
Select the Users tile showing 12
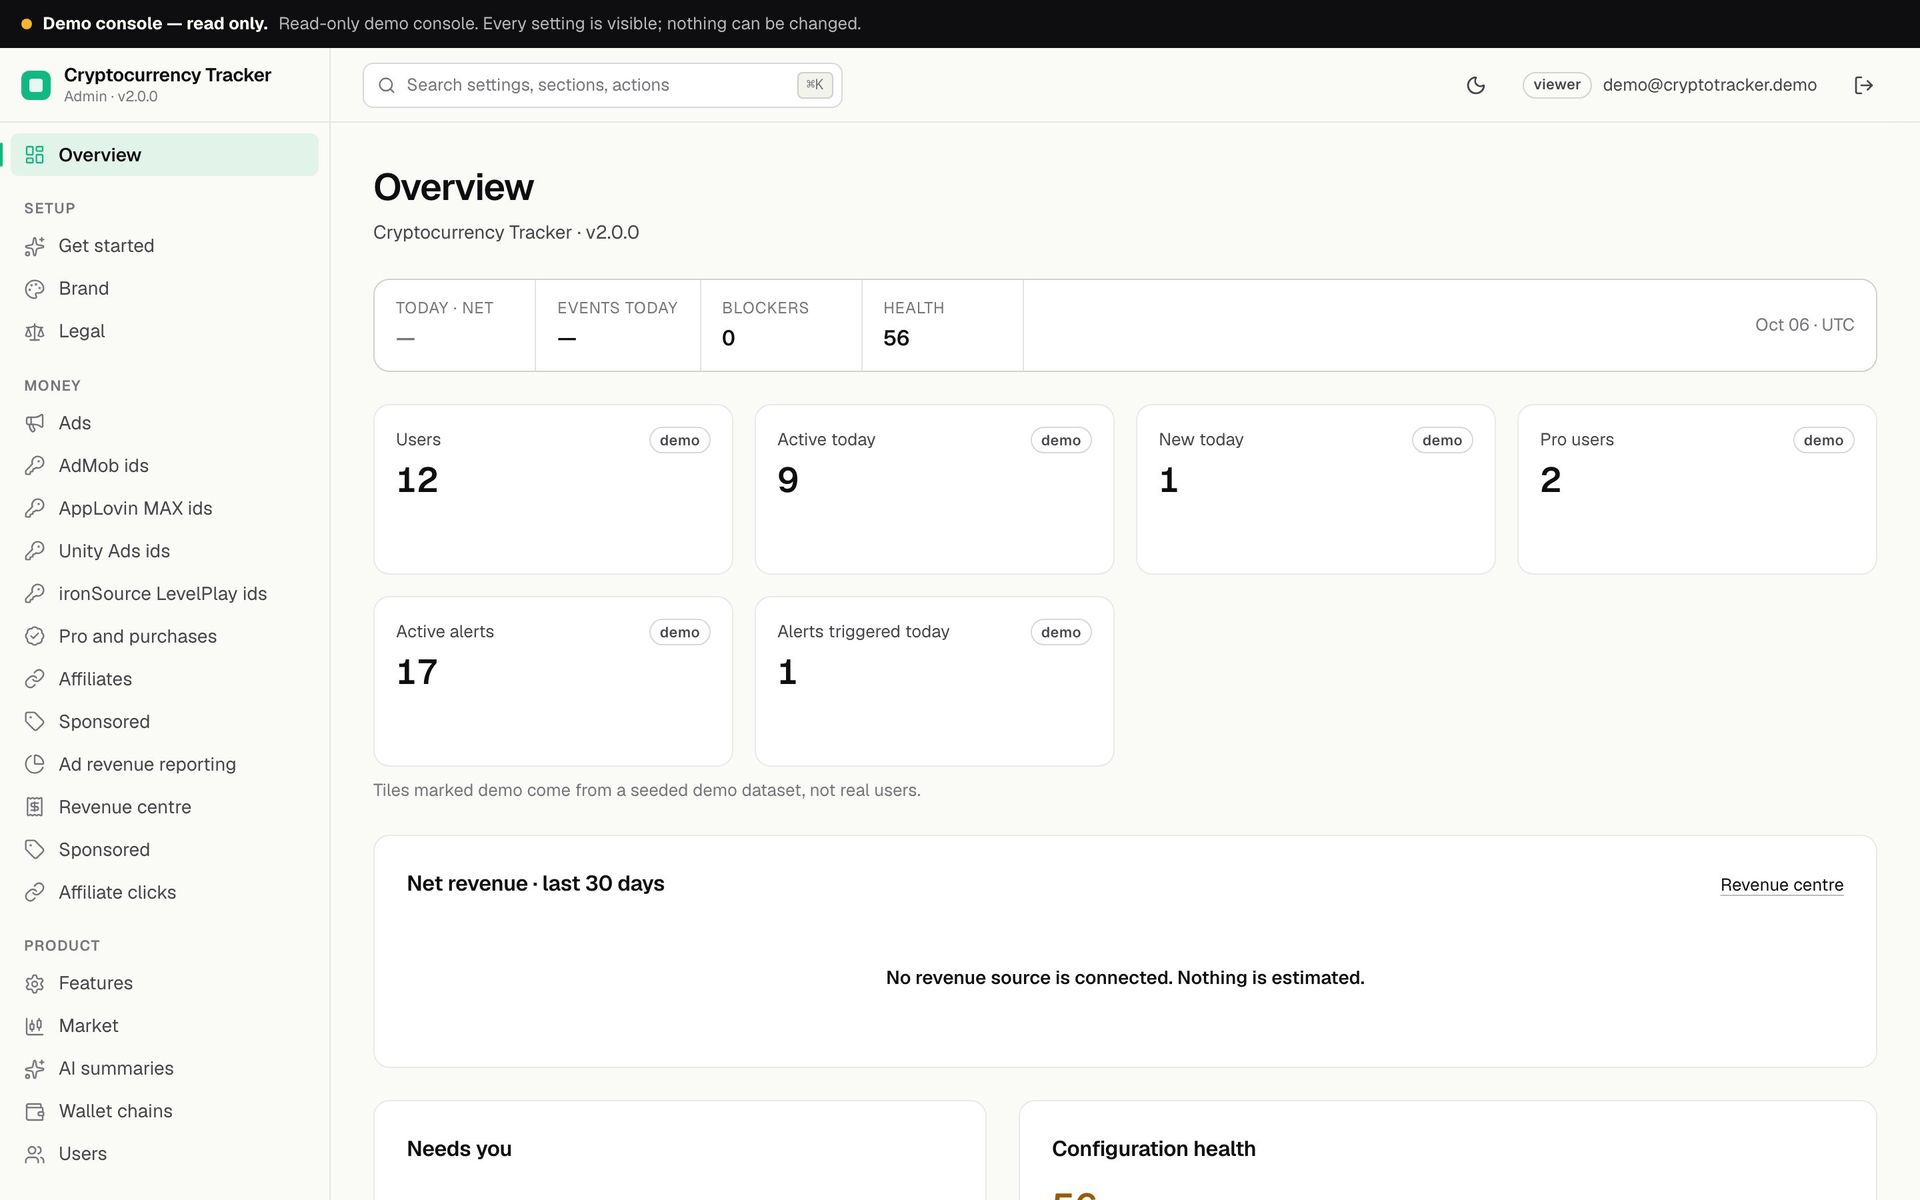553,489
